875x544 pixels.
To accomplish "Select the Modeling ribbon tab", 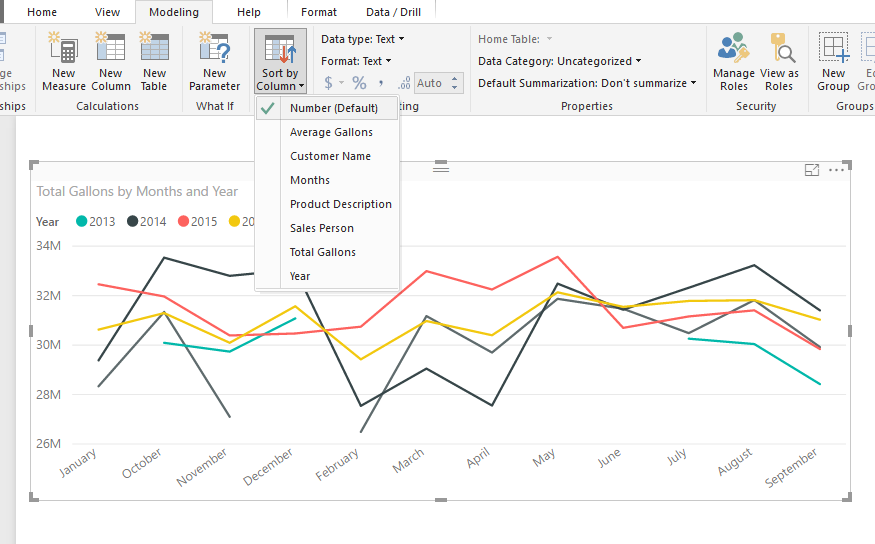I will (x=174, y=12).
